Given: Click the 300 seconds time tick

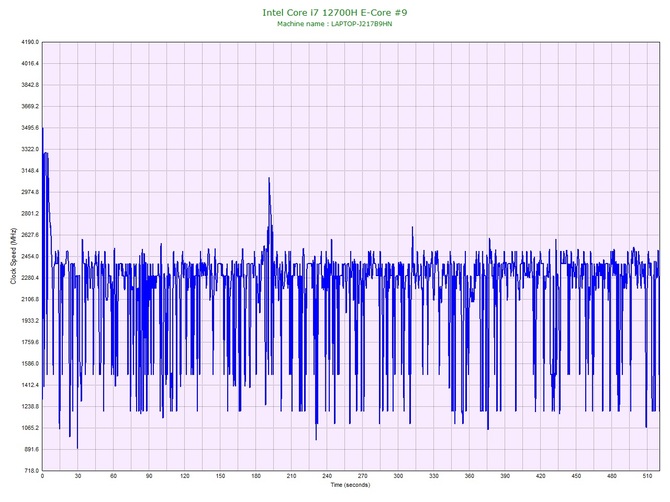Looking at the screenshot, I should pos(398,476).
